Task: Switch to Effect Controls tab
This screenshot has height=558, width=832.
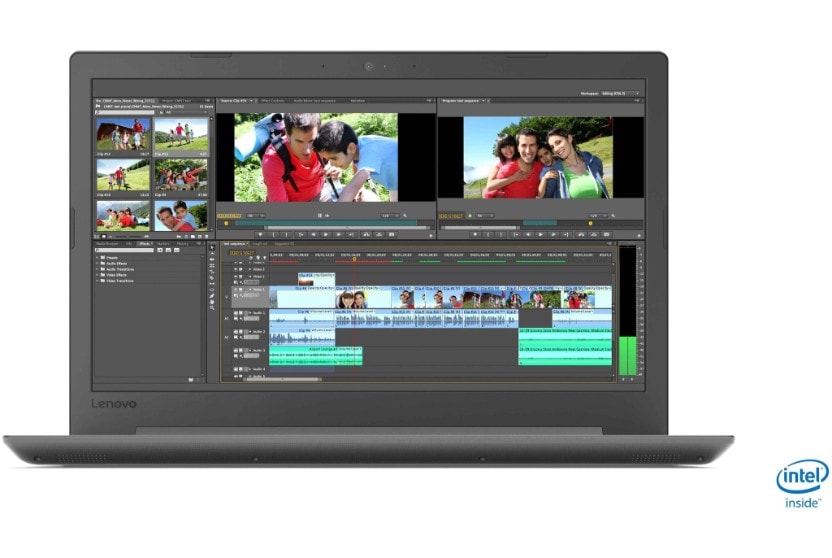Action: pos(272,100)
